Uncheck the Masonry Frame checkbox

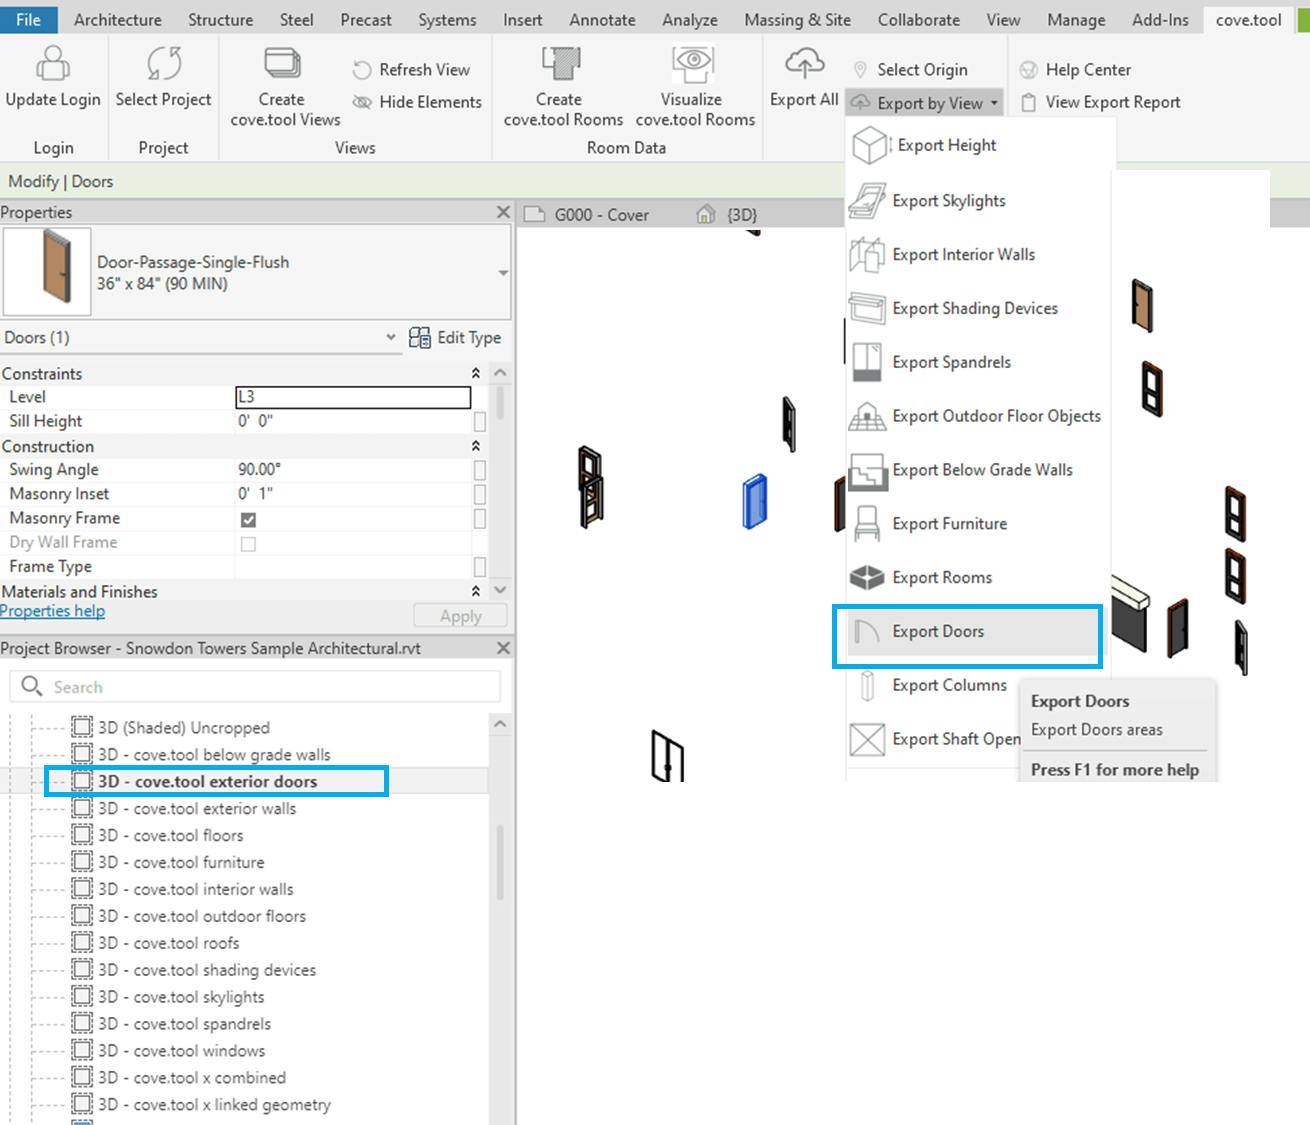[x=247, y=519]
